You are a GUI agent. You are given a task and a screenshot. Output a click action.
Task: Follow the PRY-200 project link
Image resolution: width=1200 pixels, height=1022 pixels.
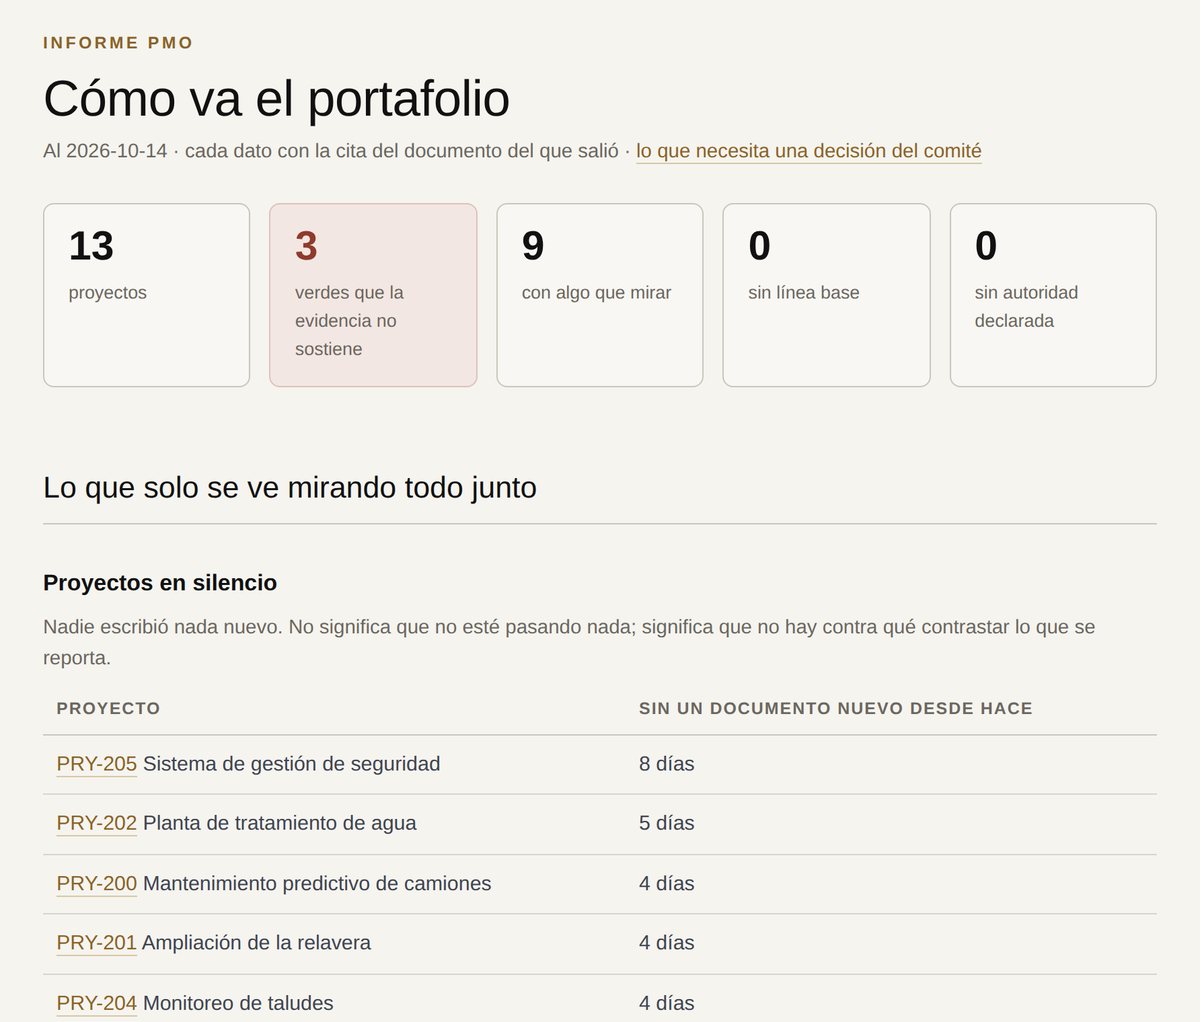pos(97,883)
